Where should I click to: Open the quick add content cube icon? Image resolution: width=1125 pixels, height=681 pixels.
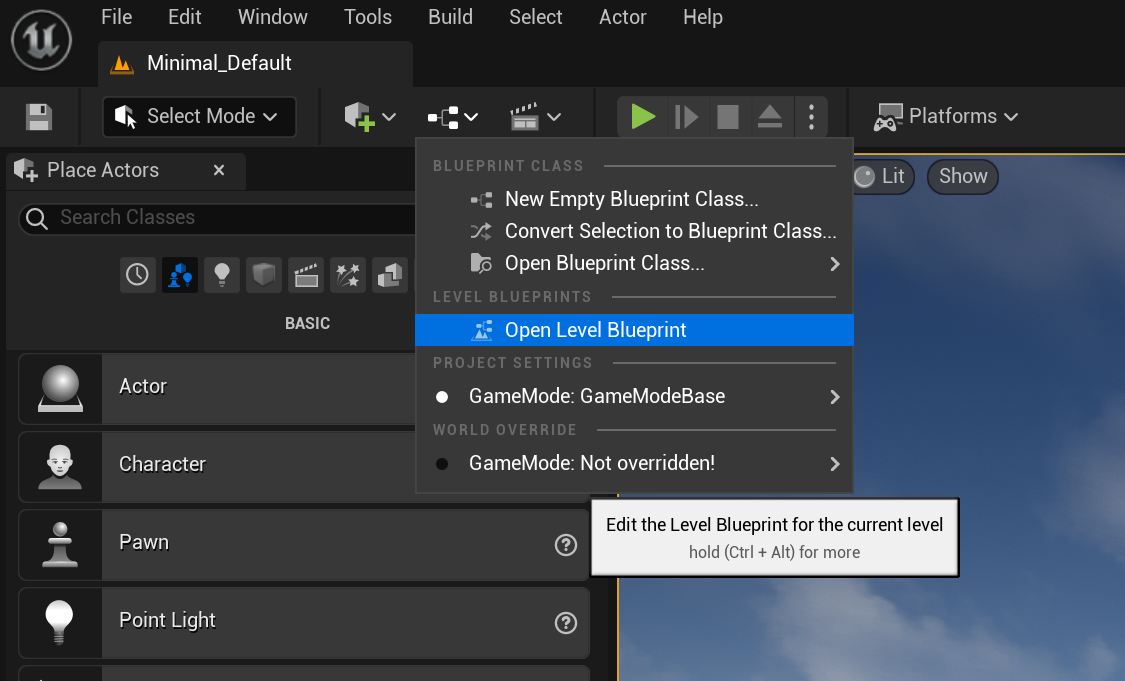[x=359, y=116]
